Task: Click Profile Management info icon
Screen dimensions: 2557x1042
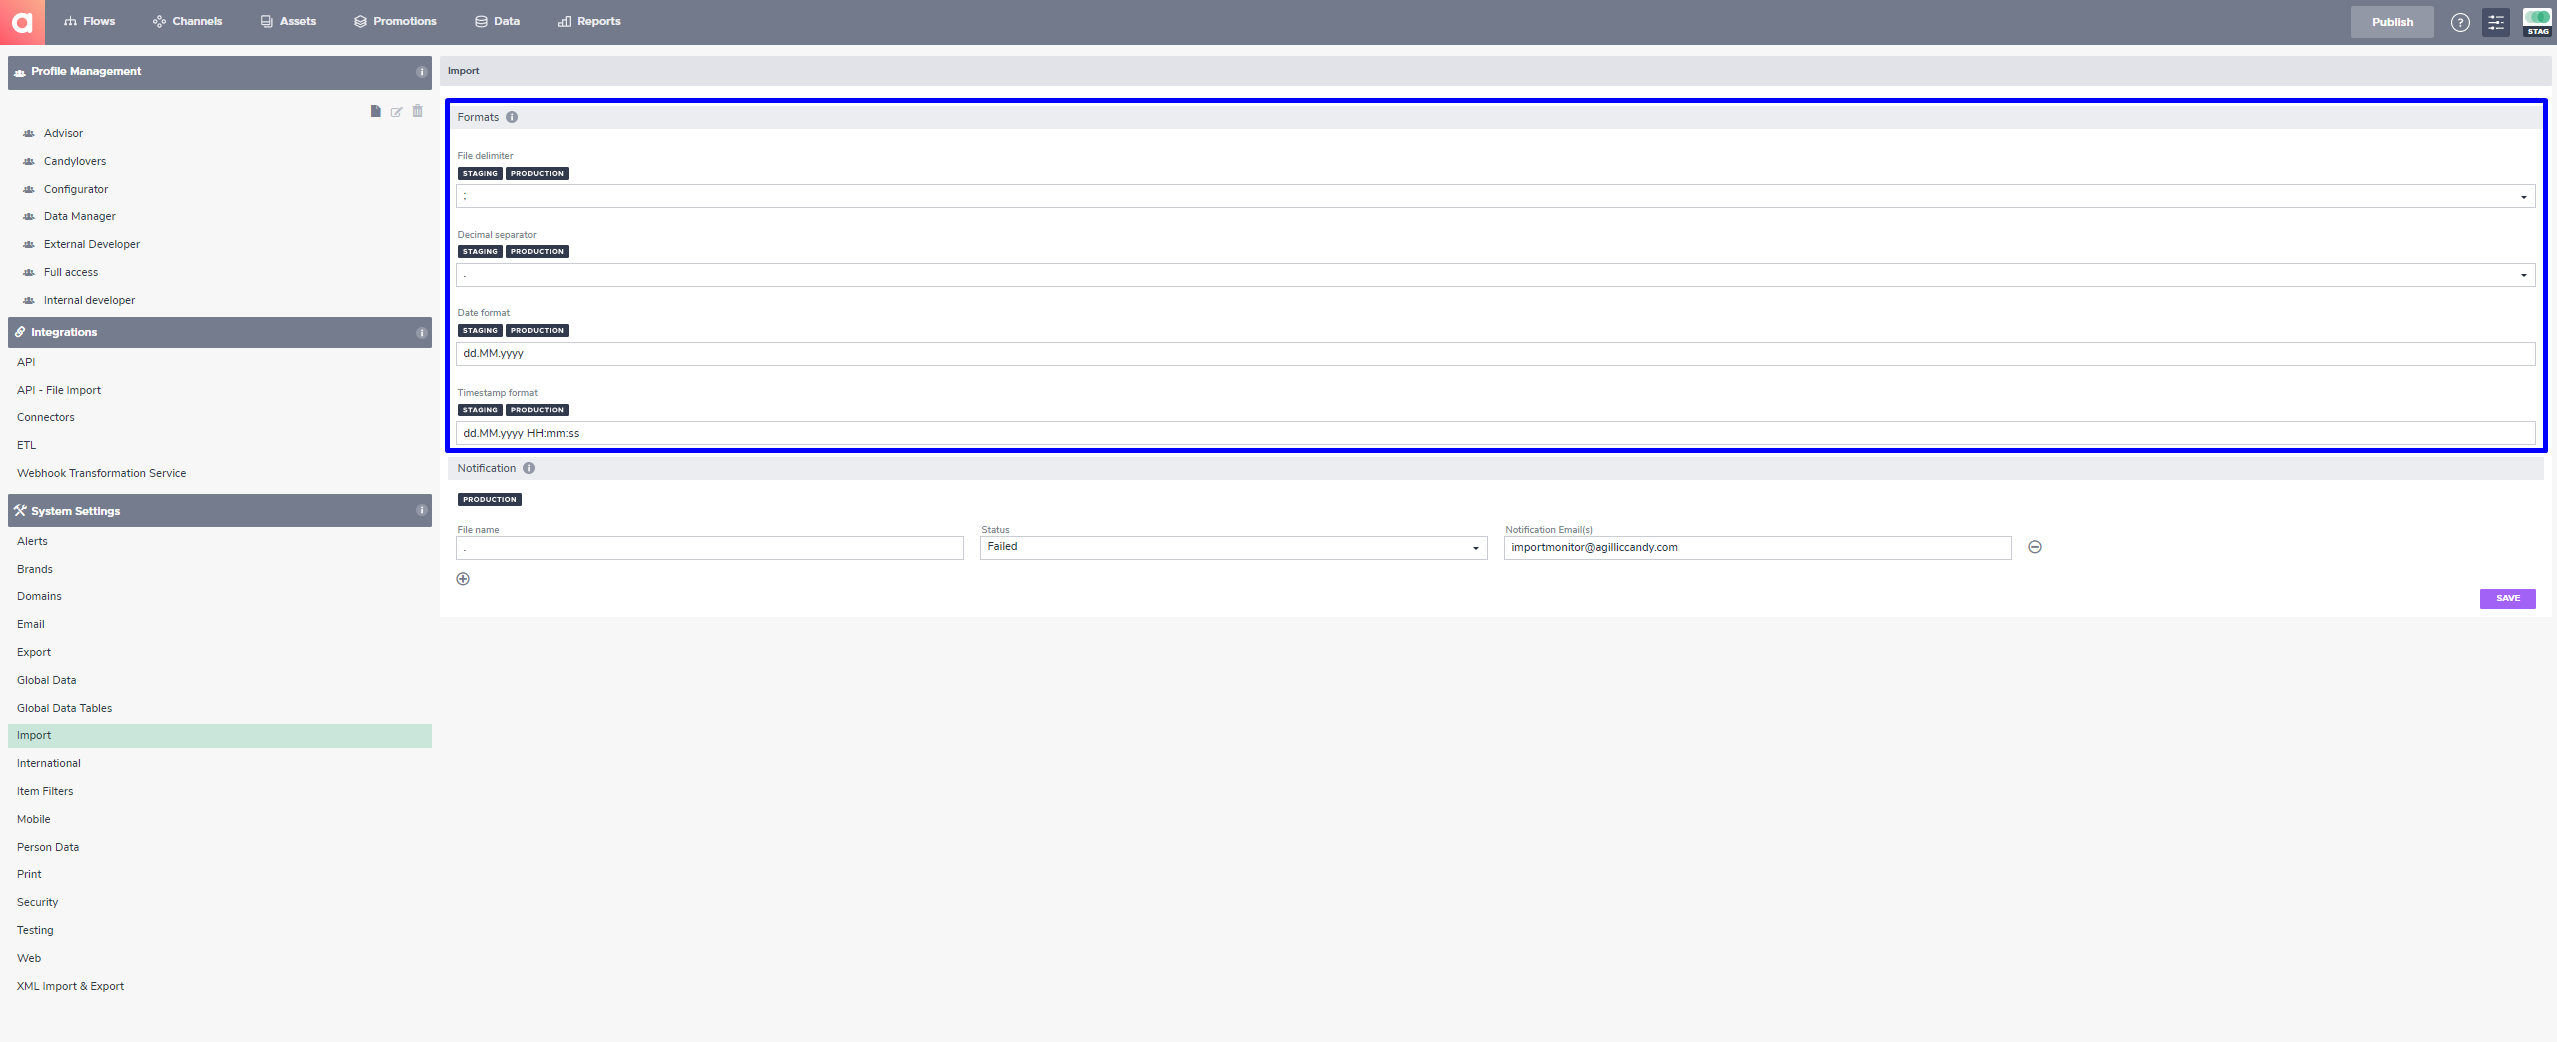Action: [421, 72]
